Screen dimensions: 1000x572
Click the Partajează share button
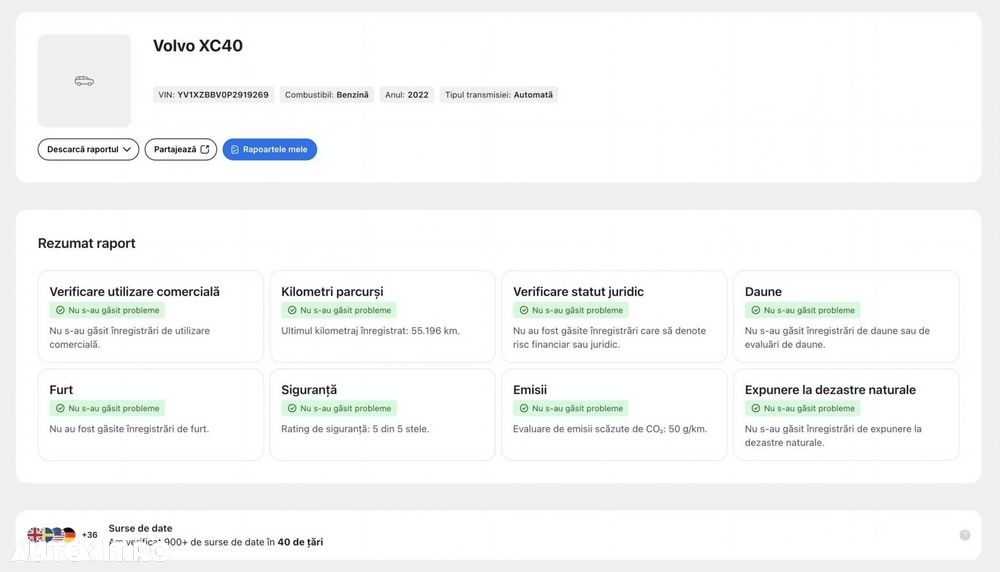[x=180, y=149]
